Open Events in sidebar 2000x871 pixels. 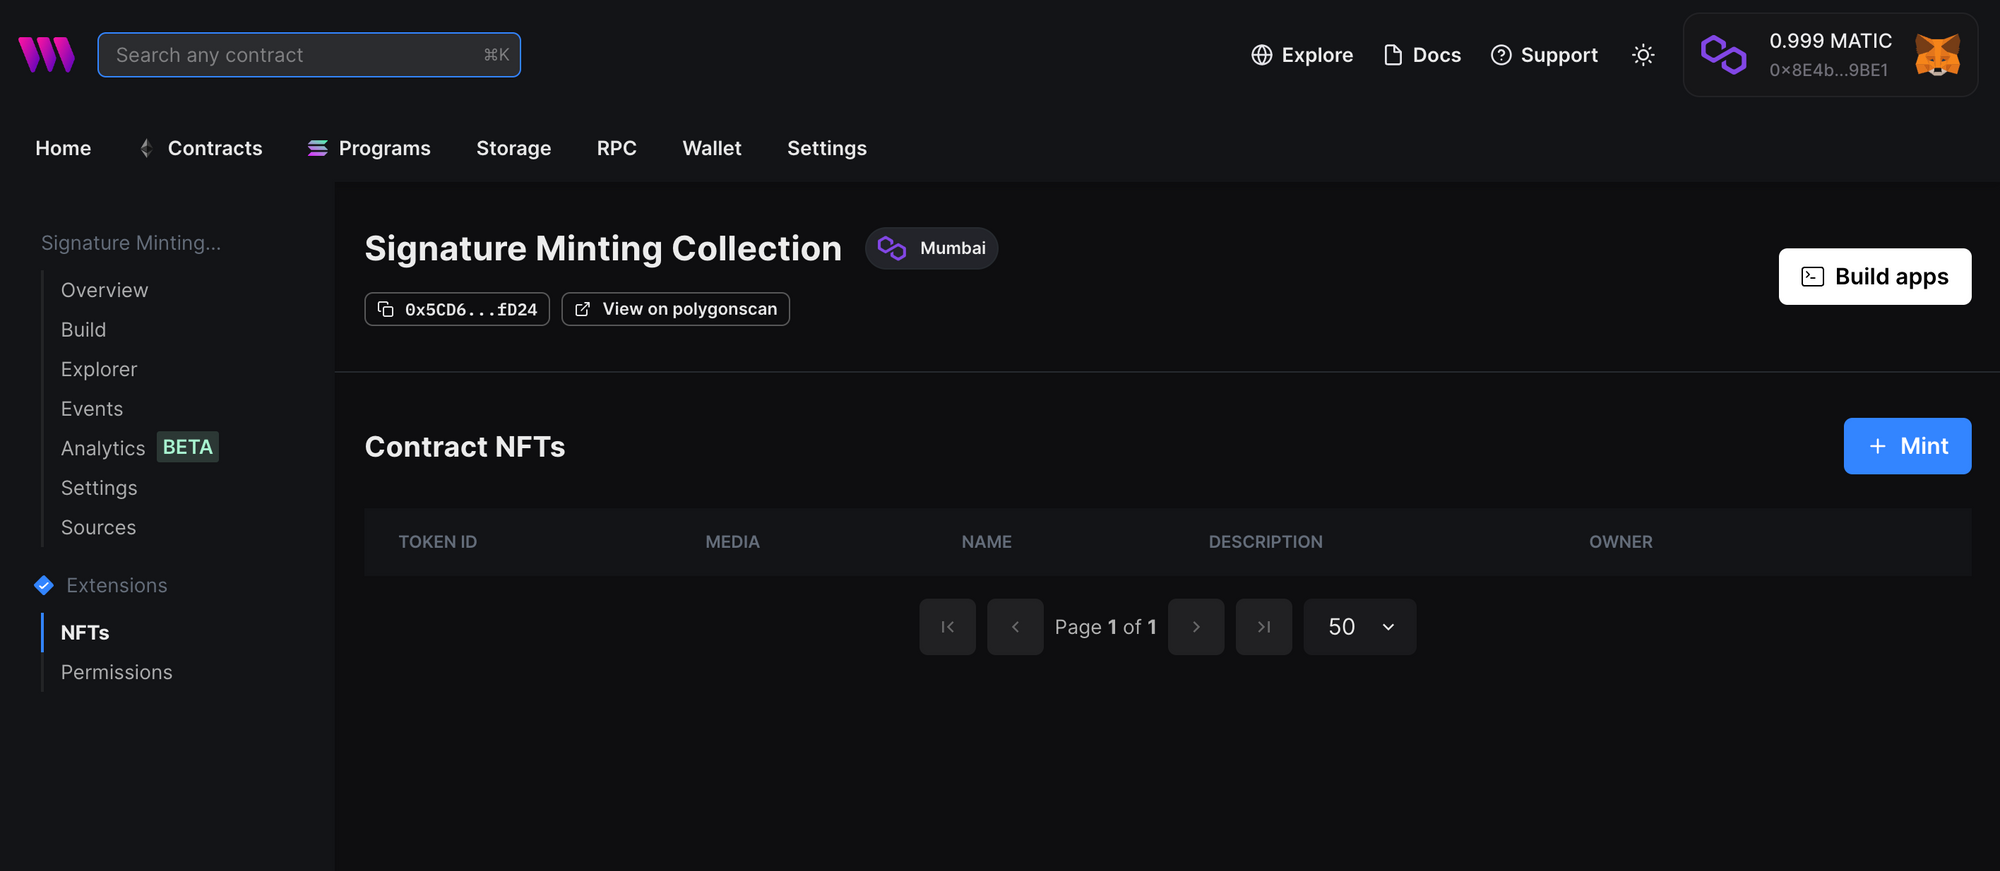pos(92,409)
